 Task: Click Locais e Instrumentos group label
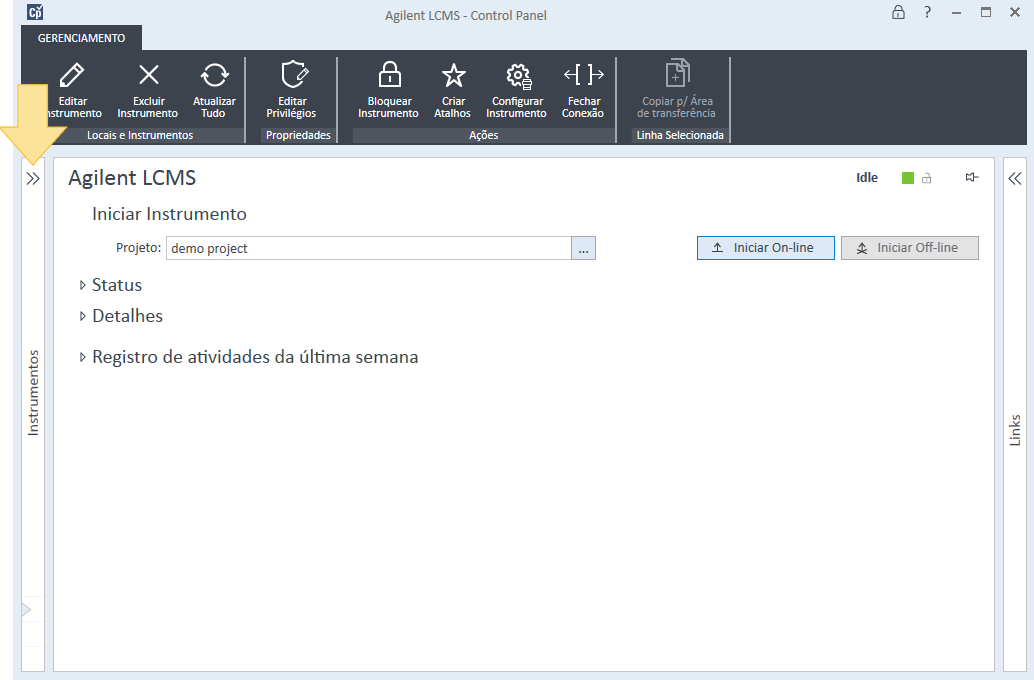(140, 135)
